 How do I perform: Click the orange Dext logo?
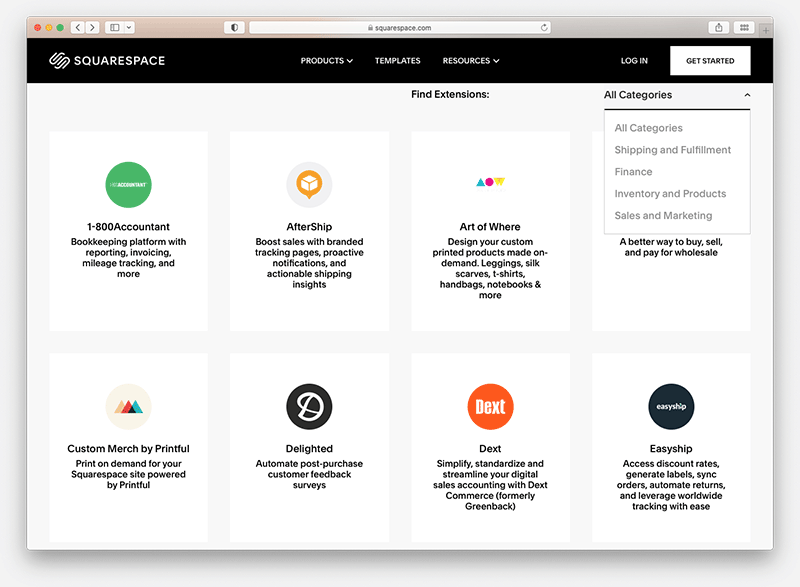click(x=490, y=406)
